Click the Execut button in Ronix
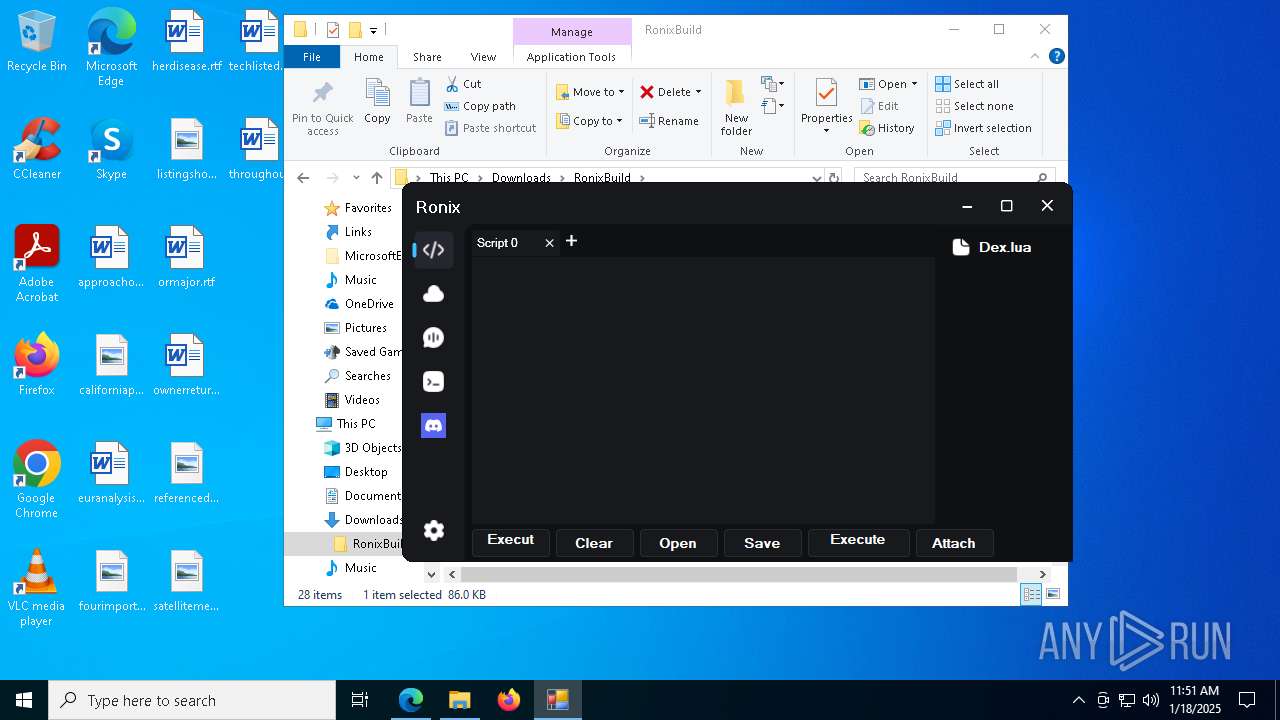This screenshot has width=1280, height=720. point(511,543)
